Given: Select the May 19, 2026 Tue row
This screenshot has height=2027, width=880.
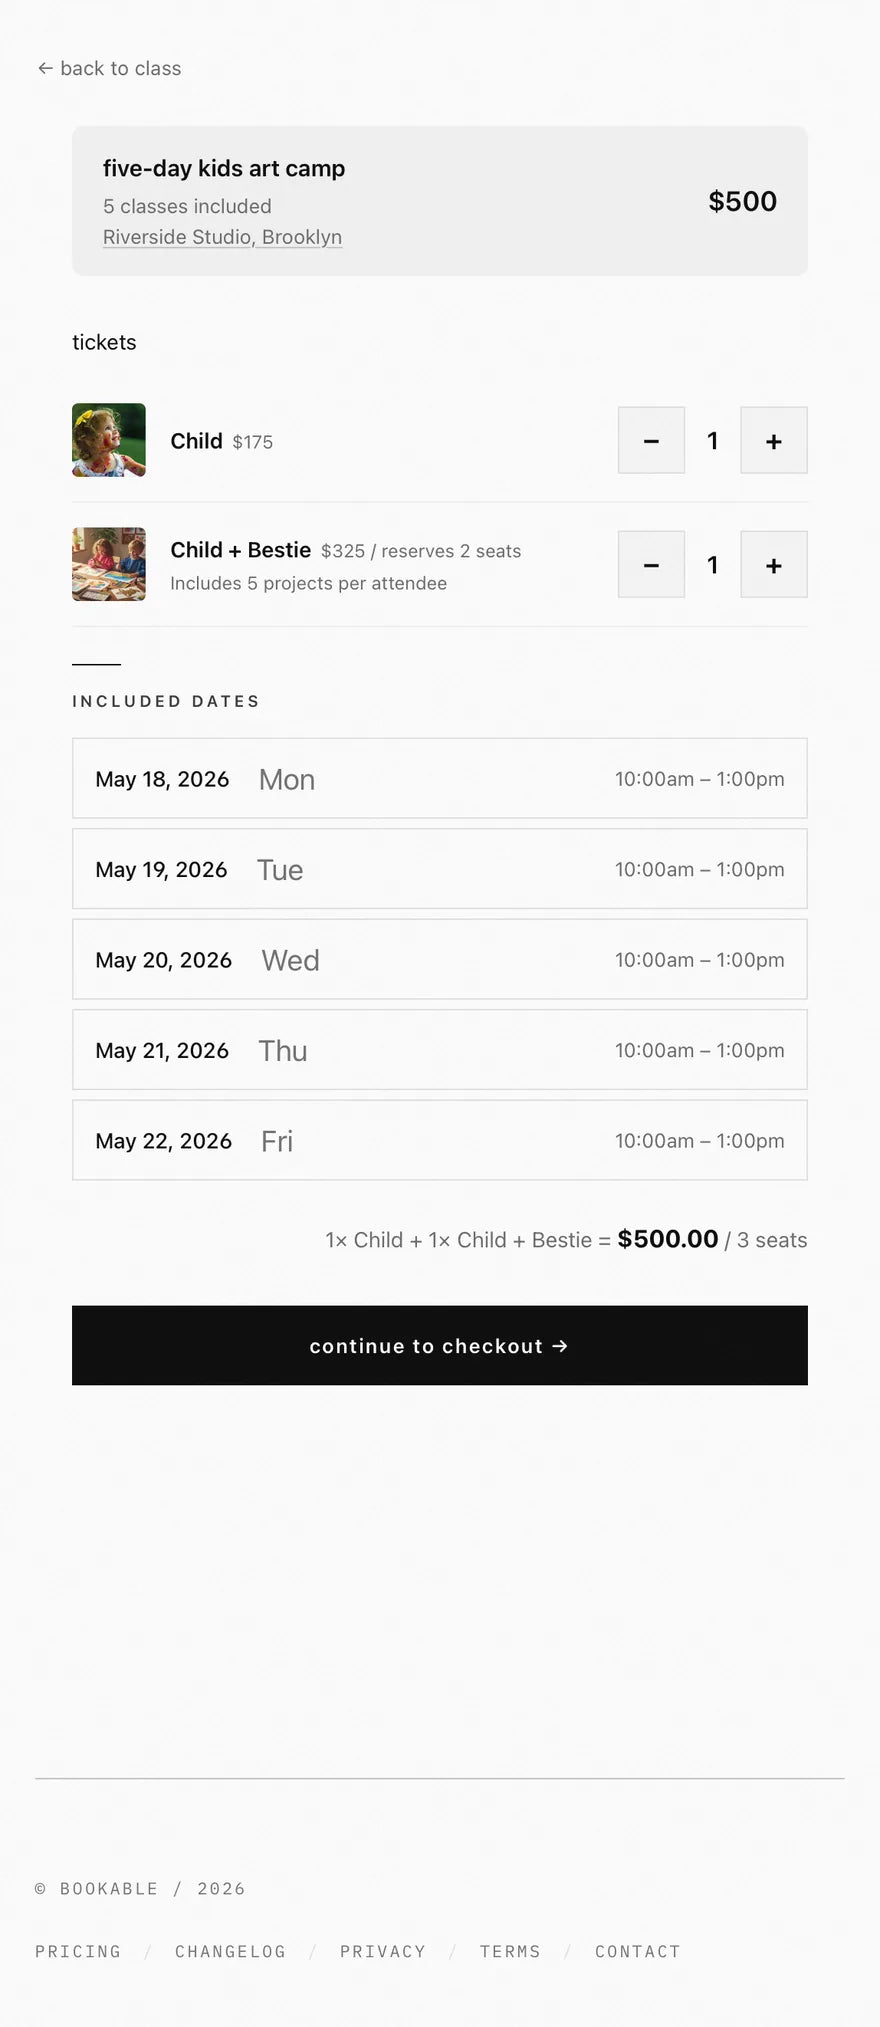Looking at the screenshot, I should (x=440, y=869).
